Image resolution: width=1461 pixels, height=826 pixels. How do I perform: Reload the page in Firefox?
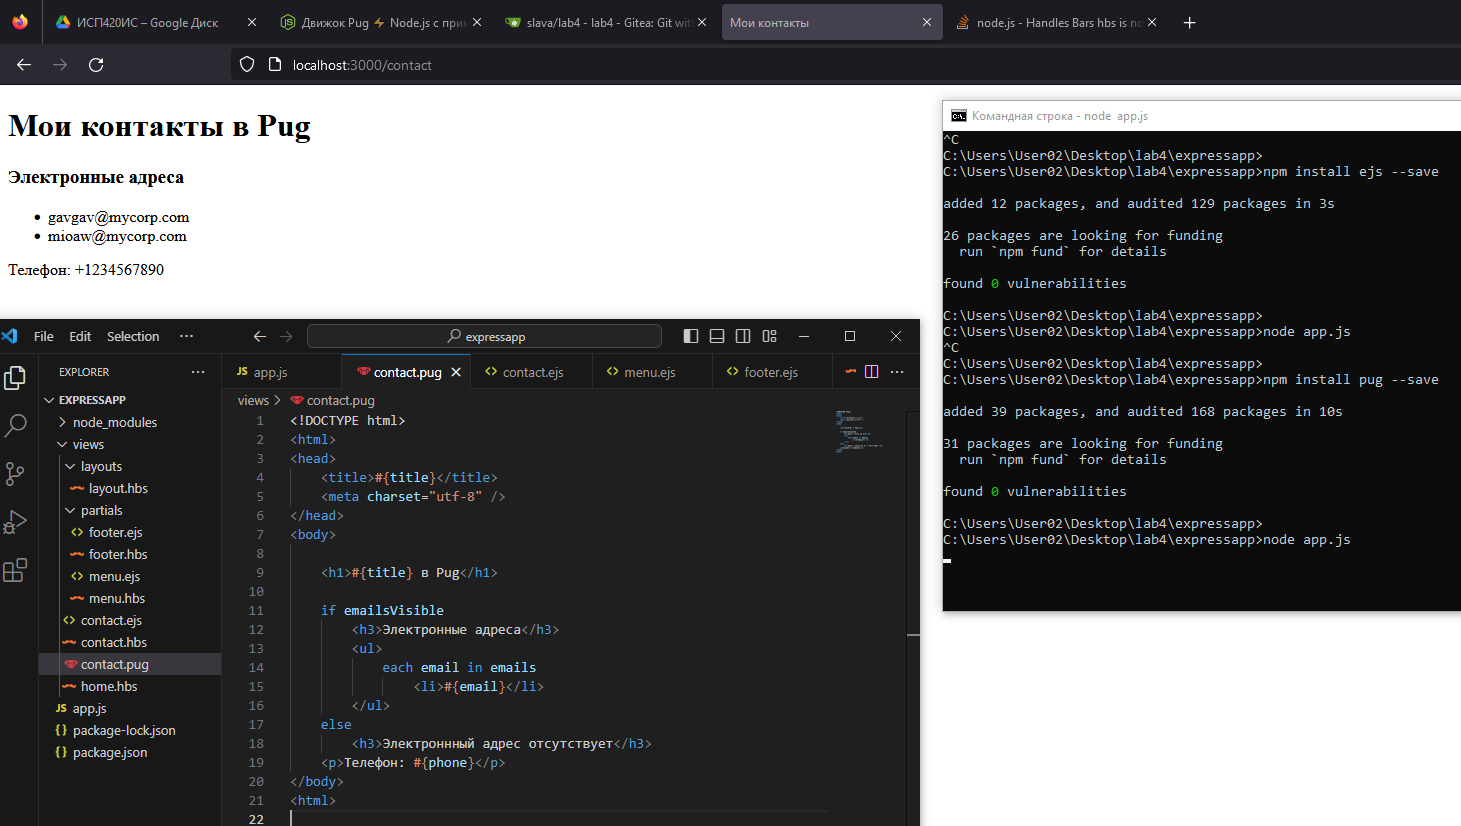click(x=96, y=65)
